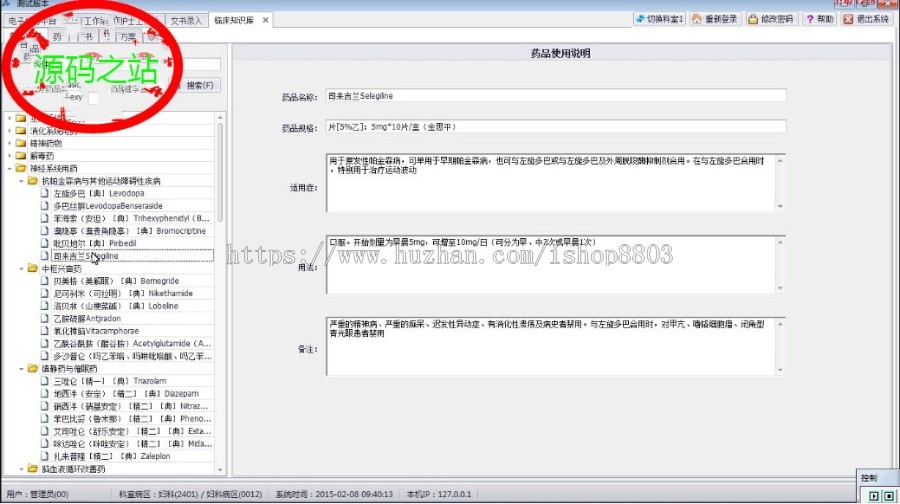Select 硝西泮 Nitraz... tree entry
Image resolution: width=900 pixels, height=504 pixels.
[x=131, y=406]
